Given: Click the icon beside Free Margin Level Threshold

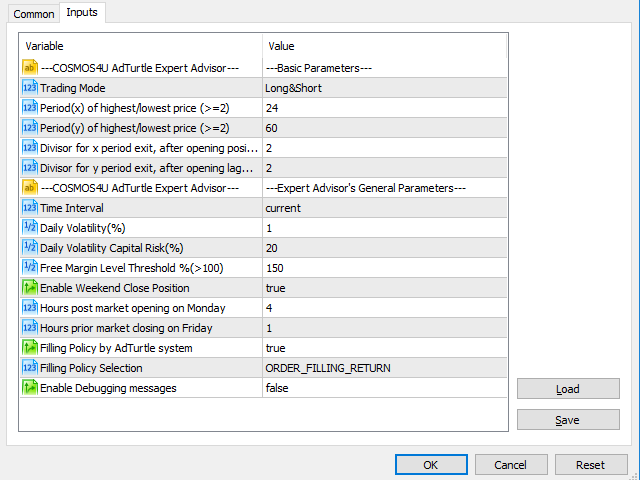Looking at the screenshot, I should point(30,268).
